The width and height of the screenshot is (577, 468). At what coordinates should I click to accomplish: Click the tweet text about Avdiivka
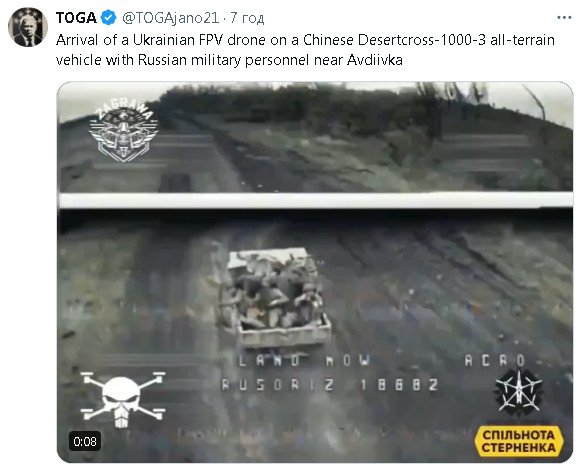tap(305, 50)
